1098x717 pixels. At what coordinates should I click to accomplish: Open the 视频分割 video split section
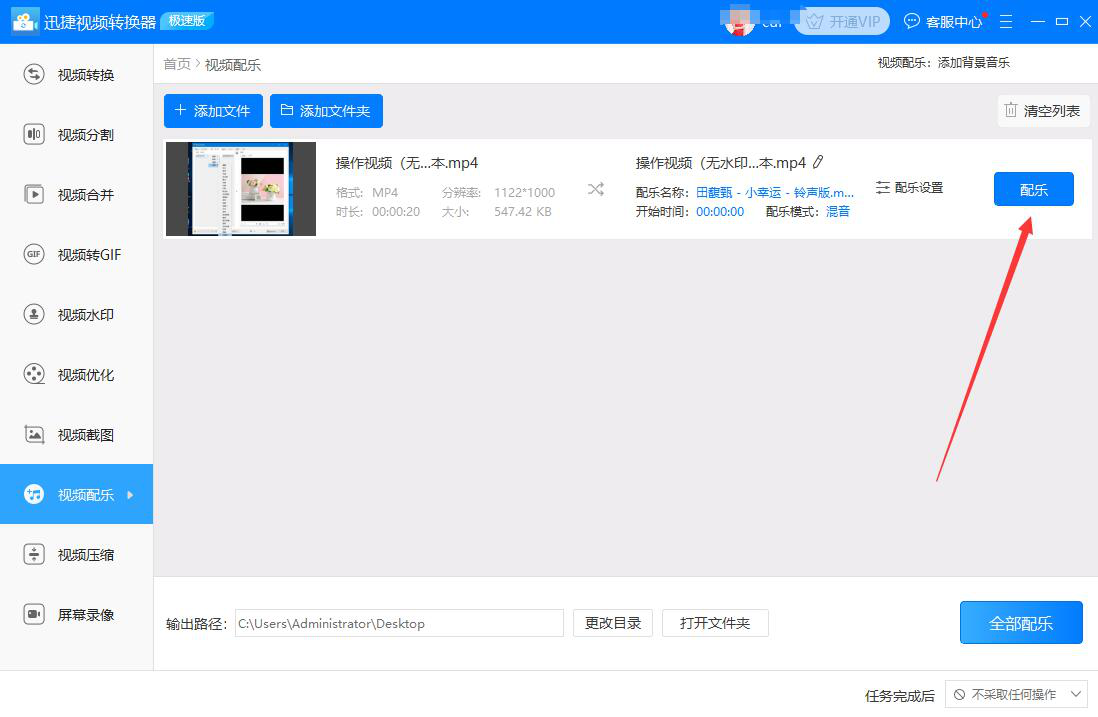point(76,134)
